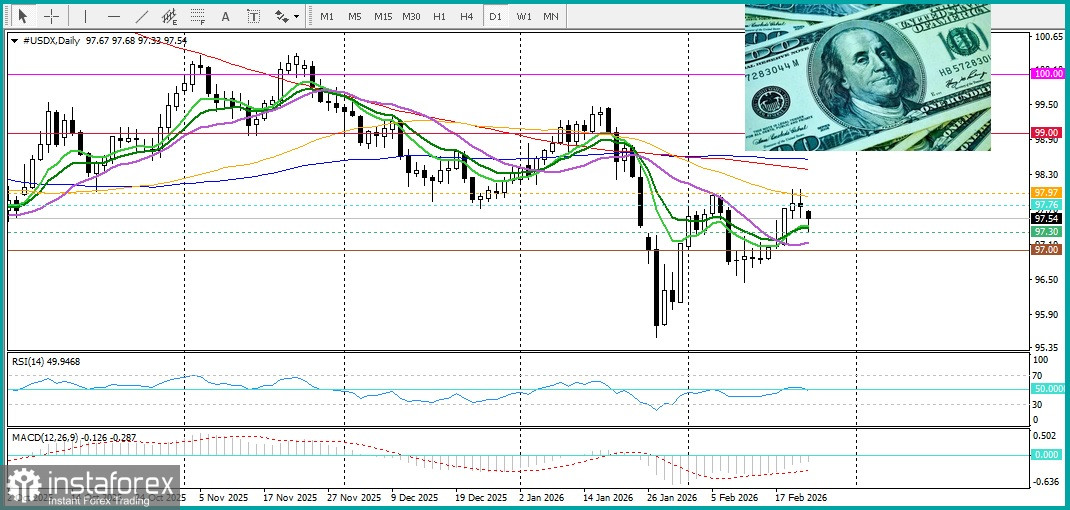Click the magenta 100.00 price level label
Image resolution: width=1070 pixels, height=510 pixels.
(1047, 74)
